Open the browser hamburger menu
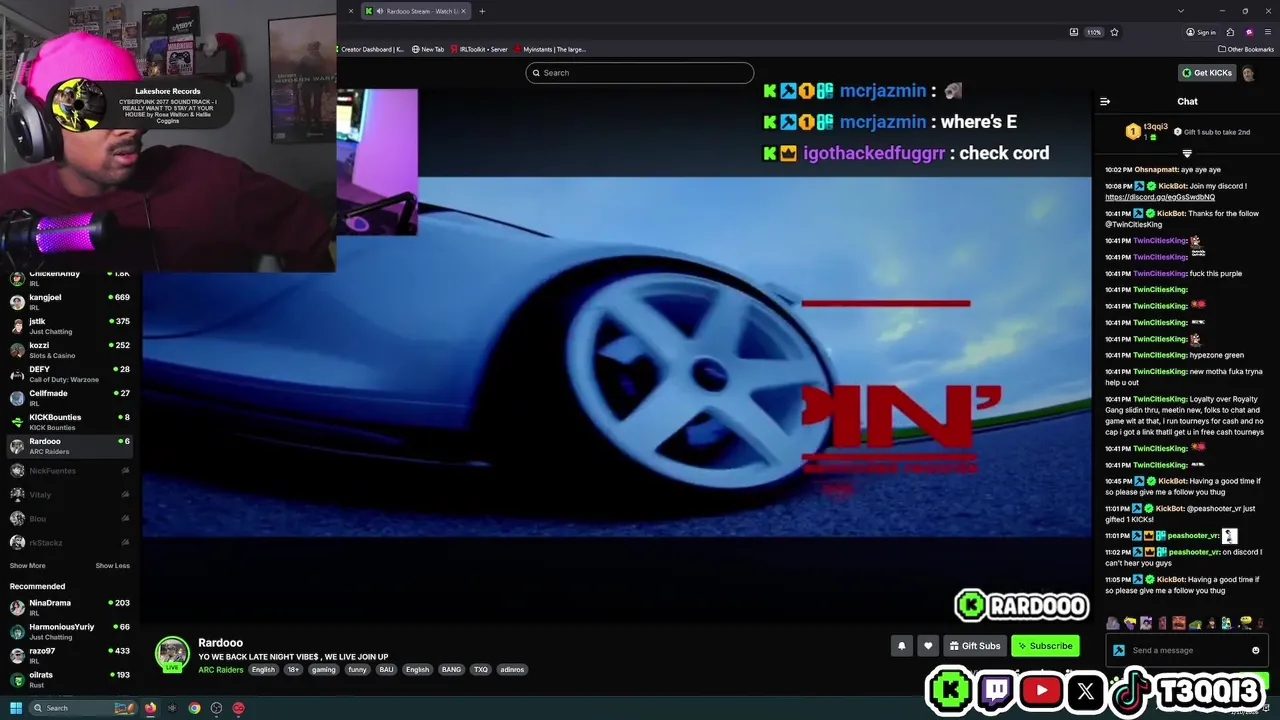 (1268, 32)
